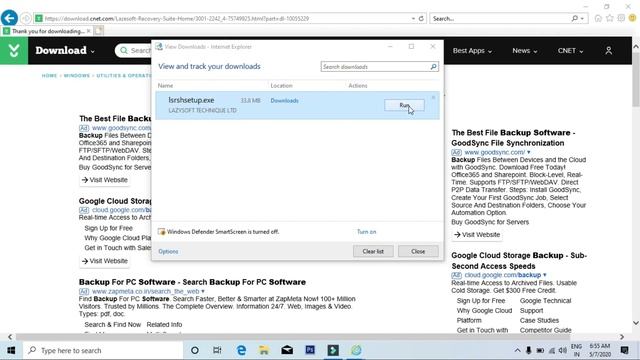Launch Edge browser from taskbar

(241, 350)
